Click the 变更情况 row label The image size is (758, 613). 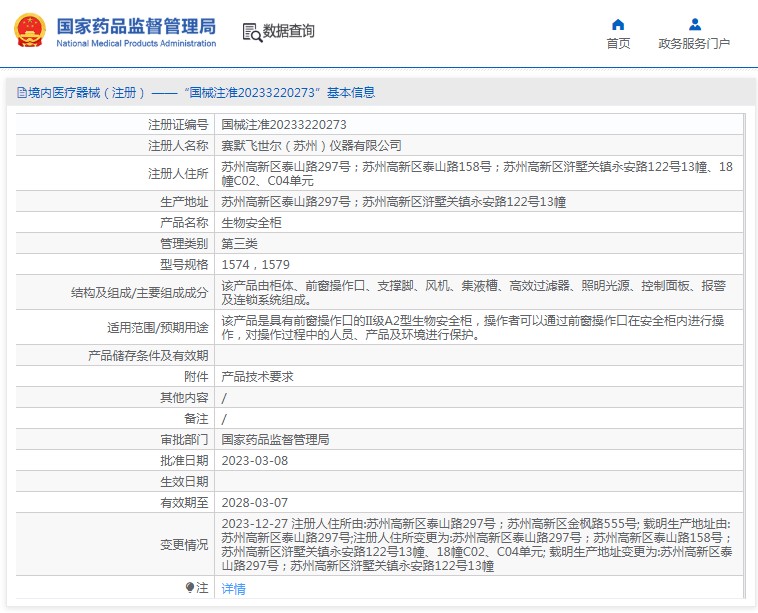(184, 545)
